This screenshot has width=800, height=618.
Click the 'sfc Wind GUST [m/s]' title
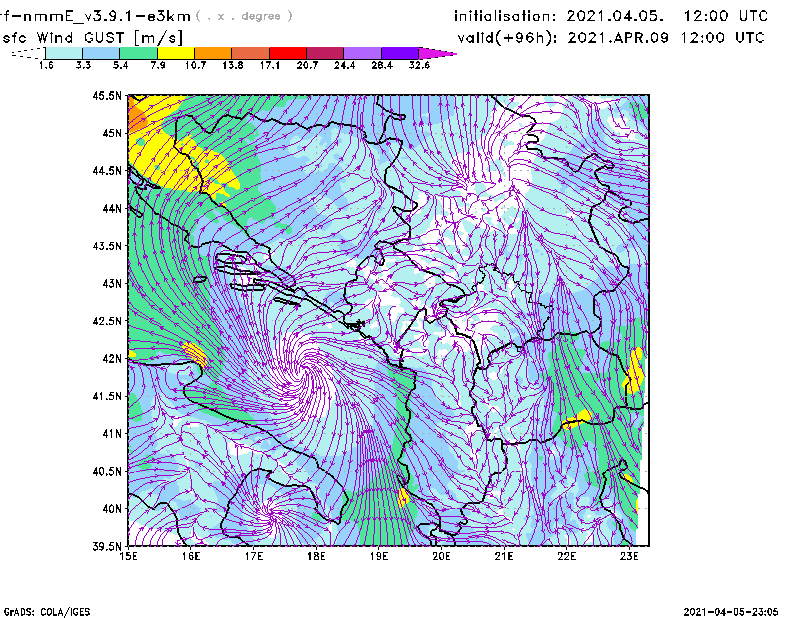coord(92,38)
